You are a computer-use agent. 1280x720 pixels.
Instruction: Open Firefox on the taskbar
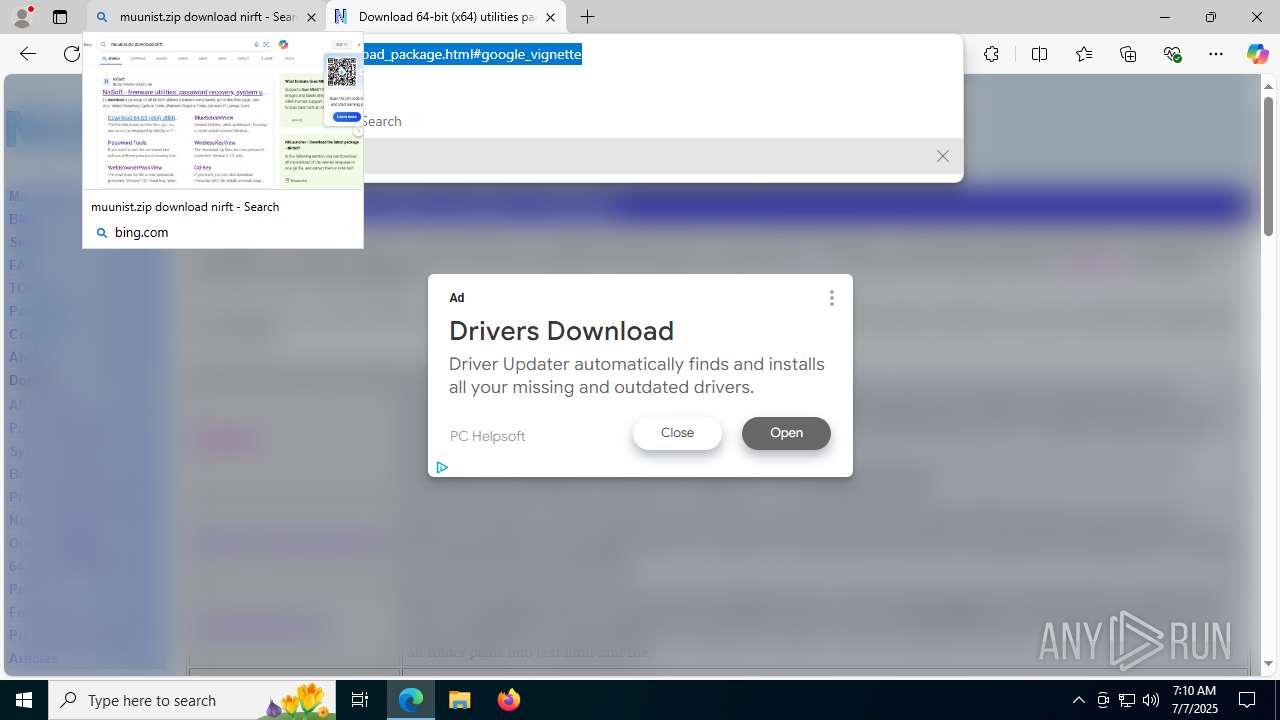(x=508, y=700)
